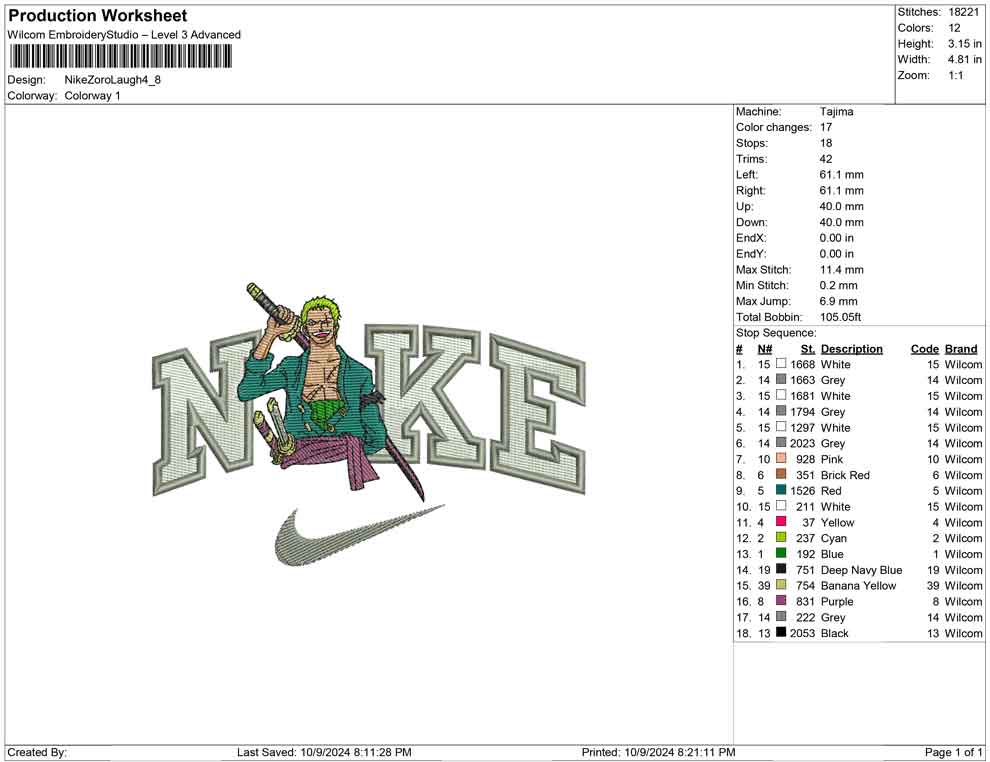This screenshot has height=762, width=990.
Task: Click the barcode under the worksheet title
Action: click(x=121, y=57)
